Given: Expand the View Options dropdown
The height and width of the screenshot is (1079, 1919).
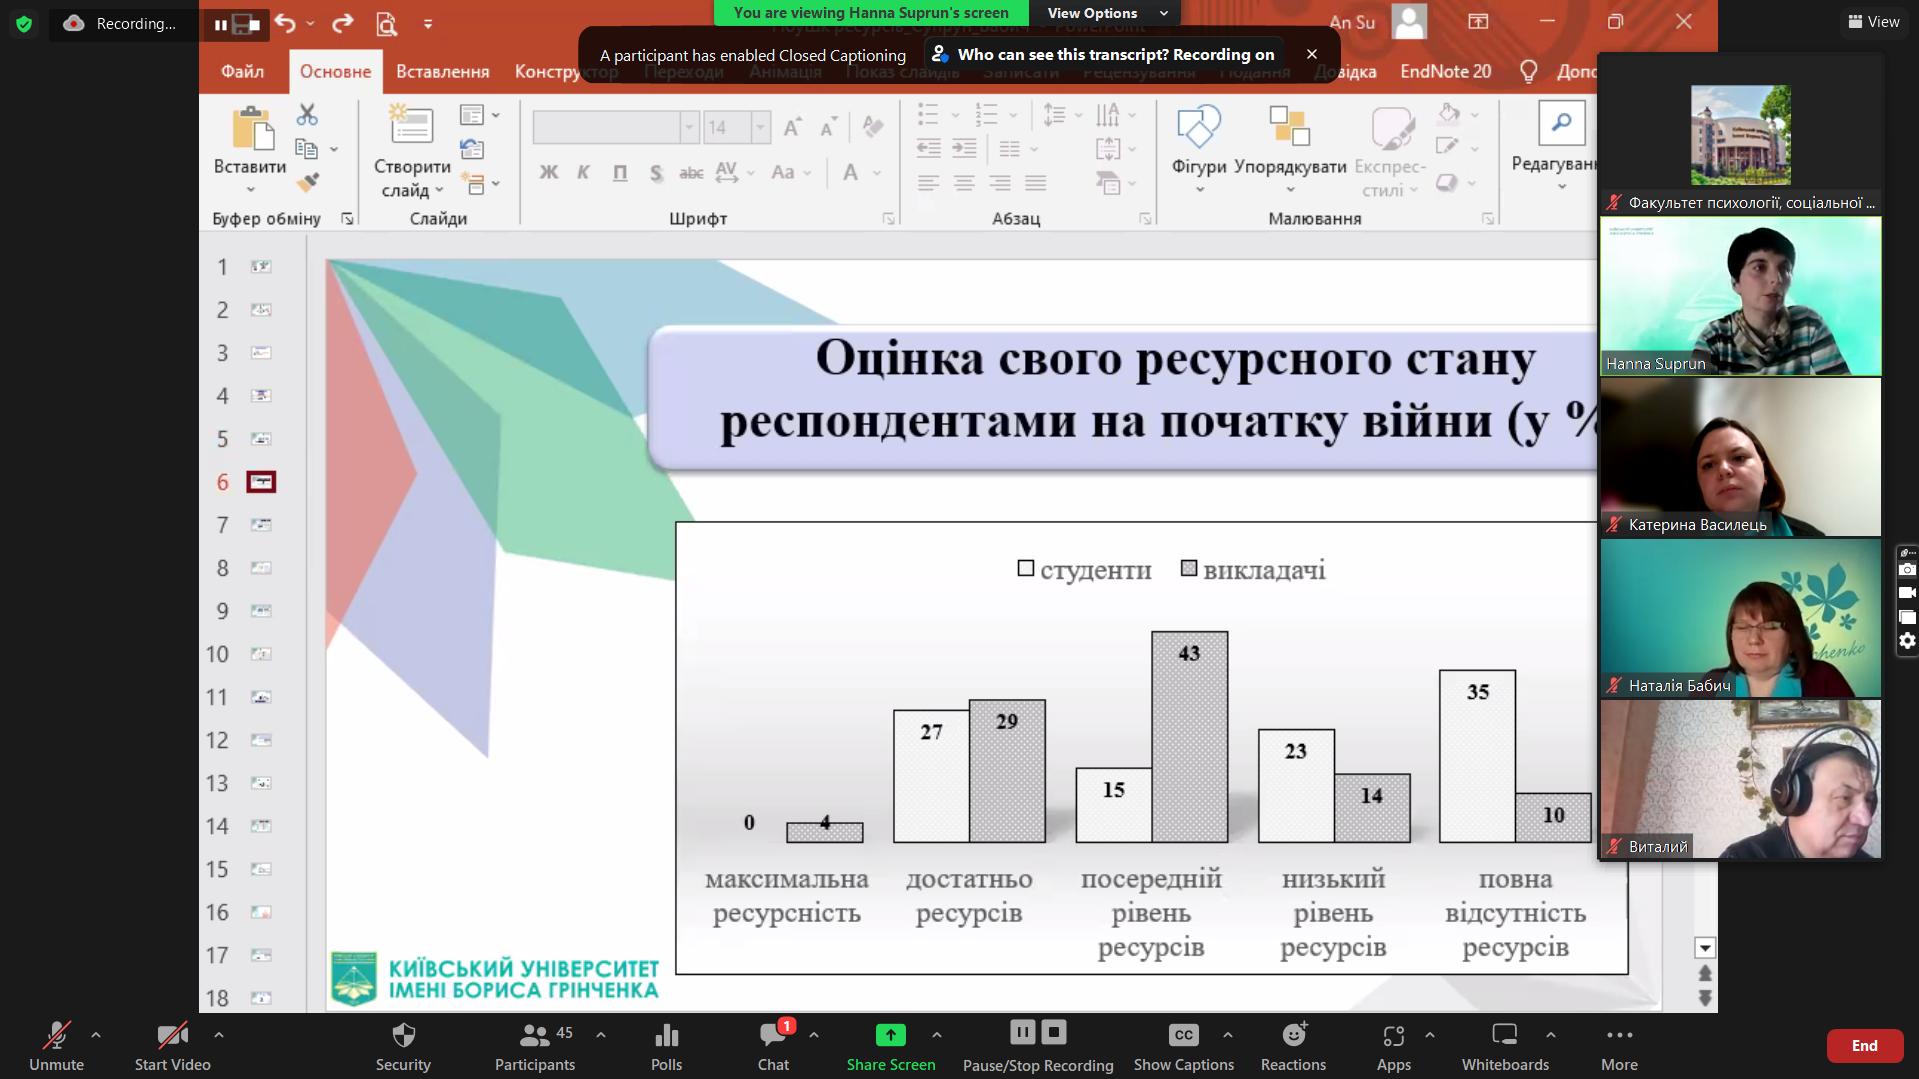Looking at the screenshot, I should pos(1105,13).
